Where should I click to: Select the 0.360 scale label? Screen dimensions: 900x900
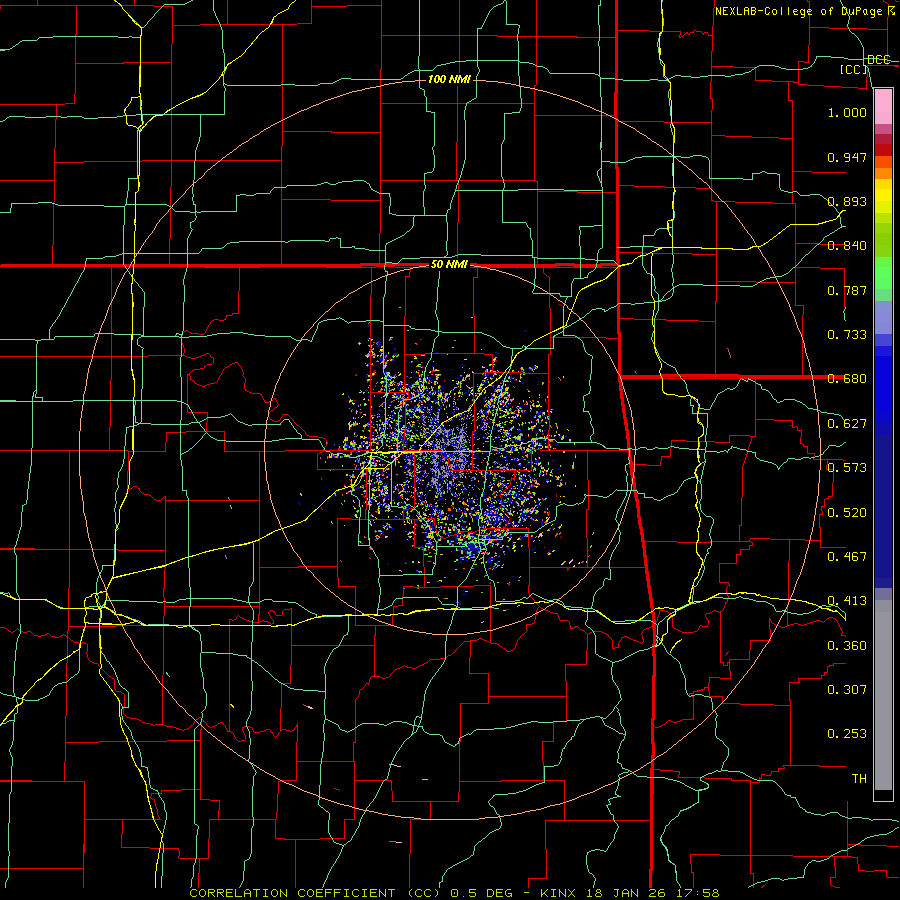click(847, 646)
